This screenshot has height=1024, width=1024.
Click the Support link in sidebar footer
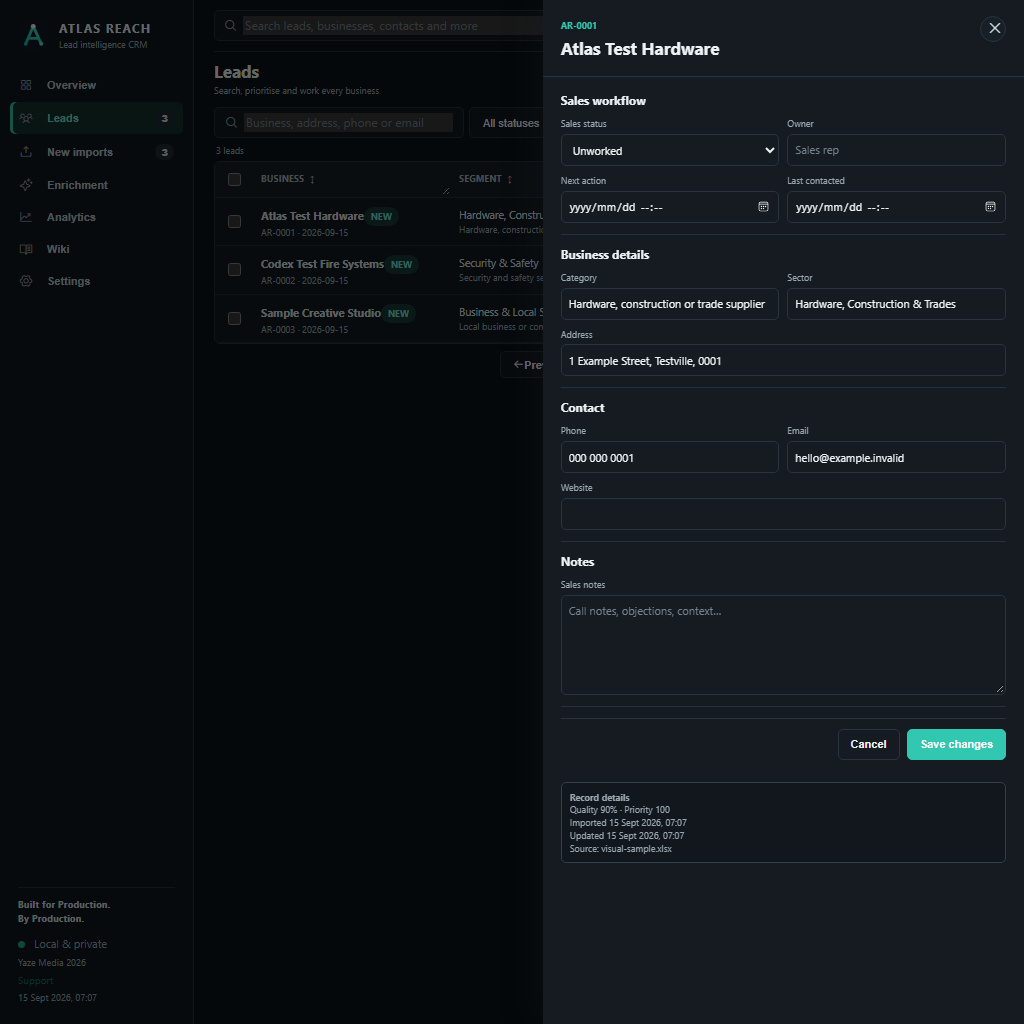36,982
